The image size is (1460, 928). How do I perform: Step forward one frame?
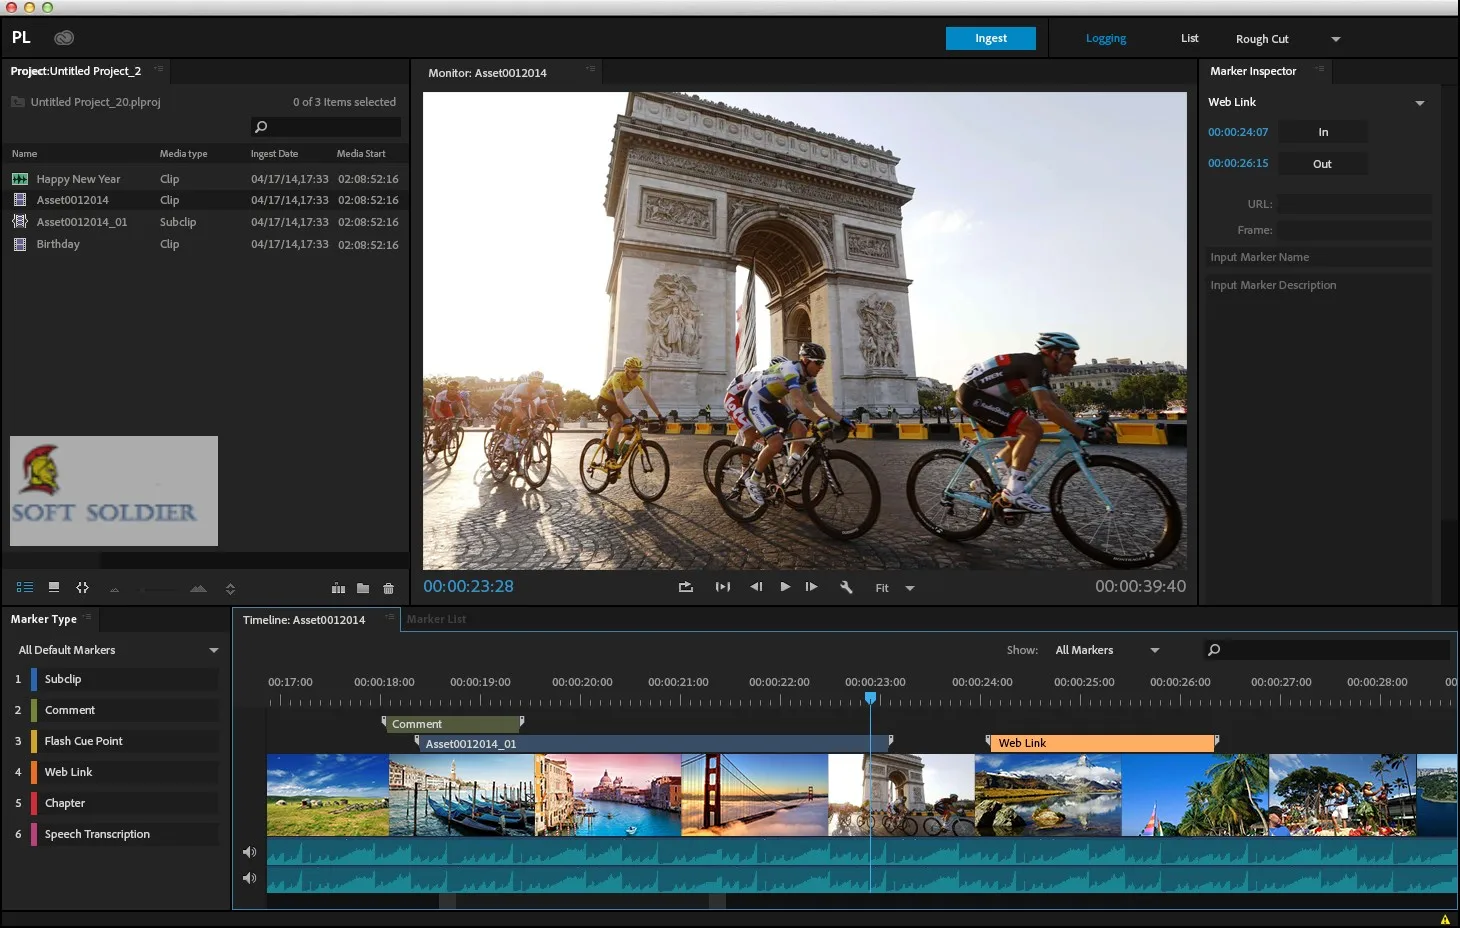click(x=811, y=587)
